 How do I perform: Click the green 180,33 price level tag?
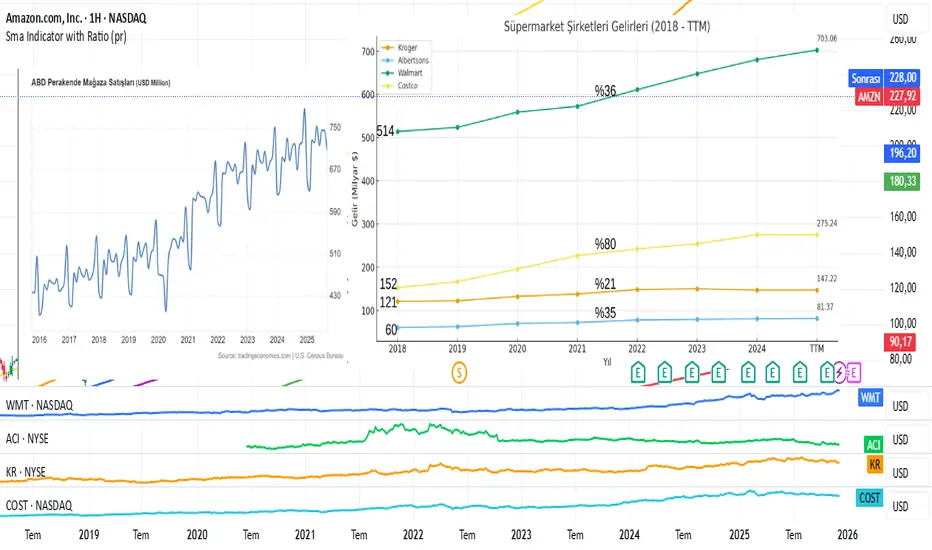pyautogui.click(x=902, y=181)
